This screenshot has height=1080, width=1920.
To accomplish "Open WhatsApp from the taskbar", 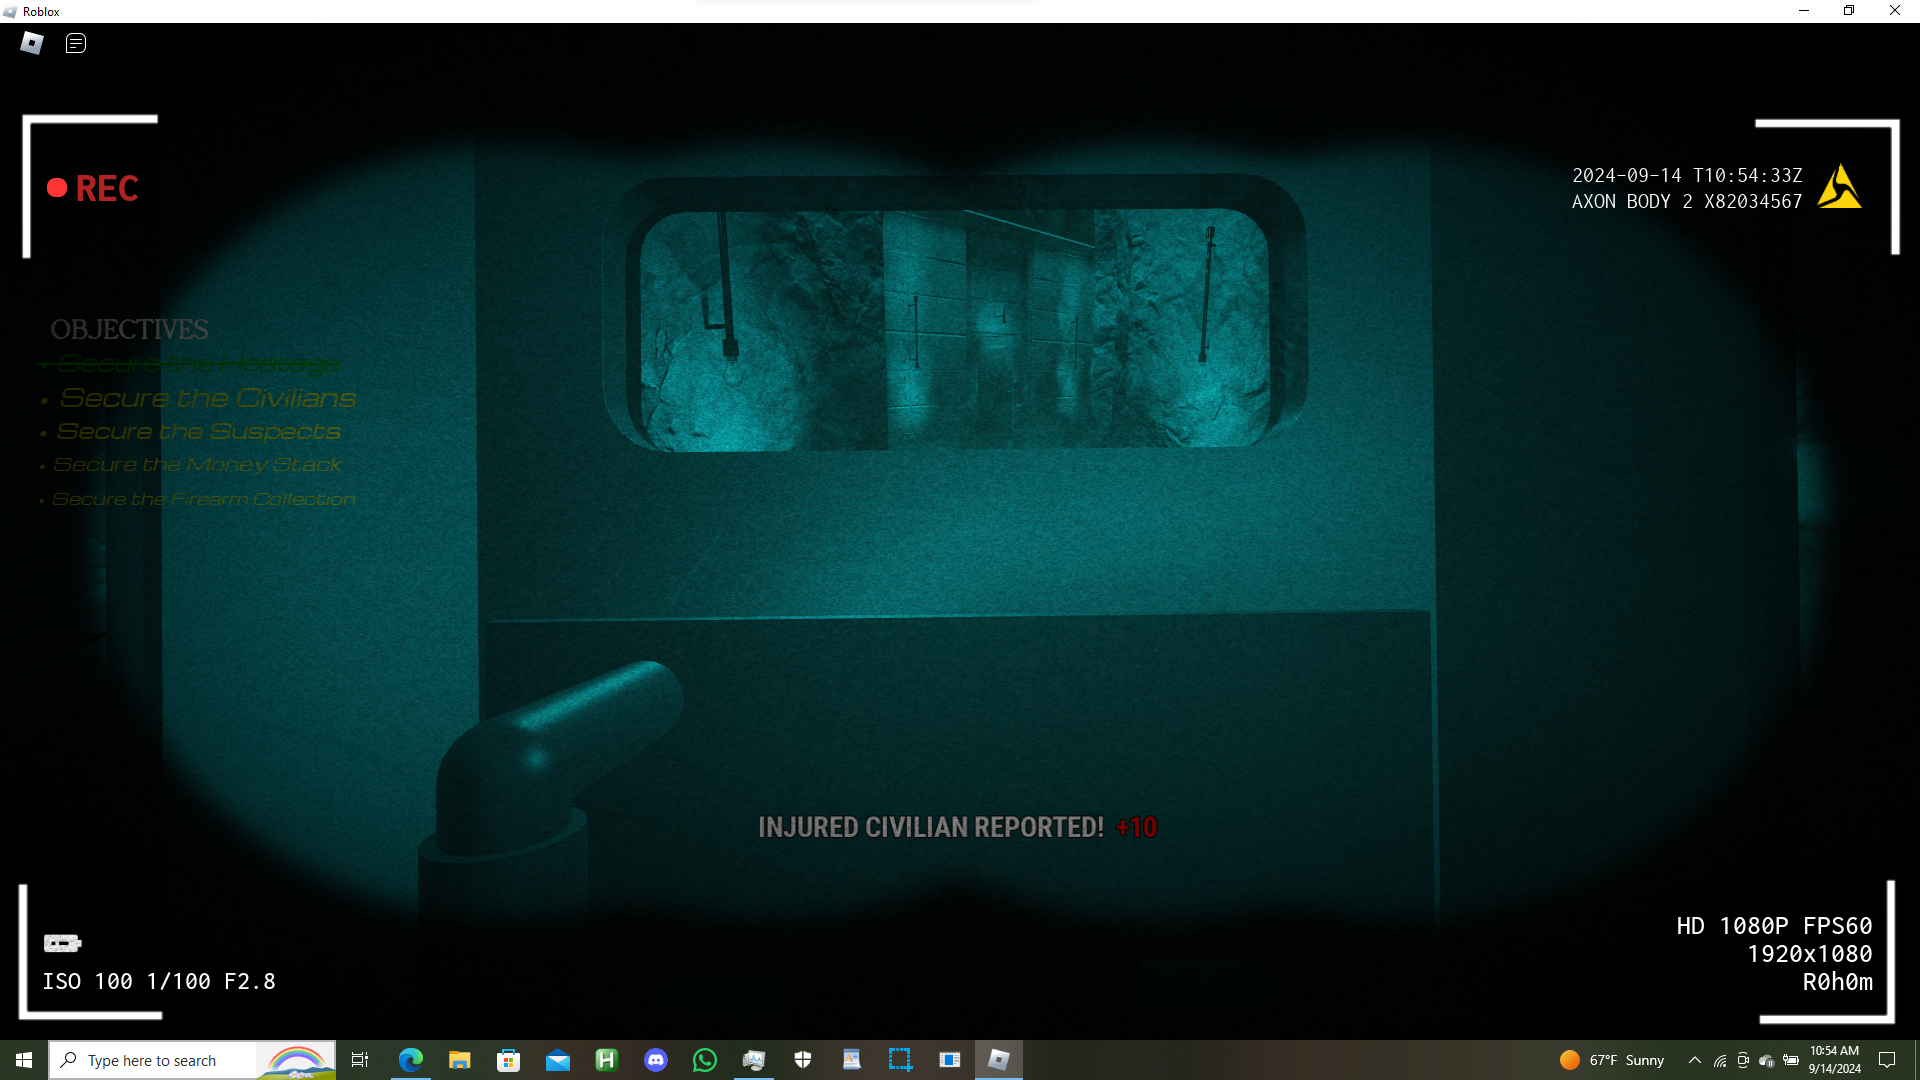I will point(705,1060).
